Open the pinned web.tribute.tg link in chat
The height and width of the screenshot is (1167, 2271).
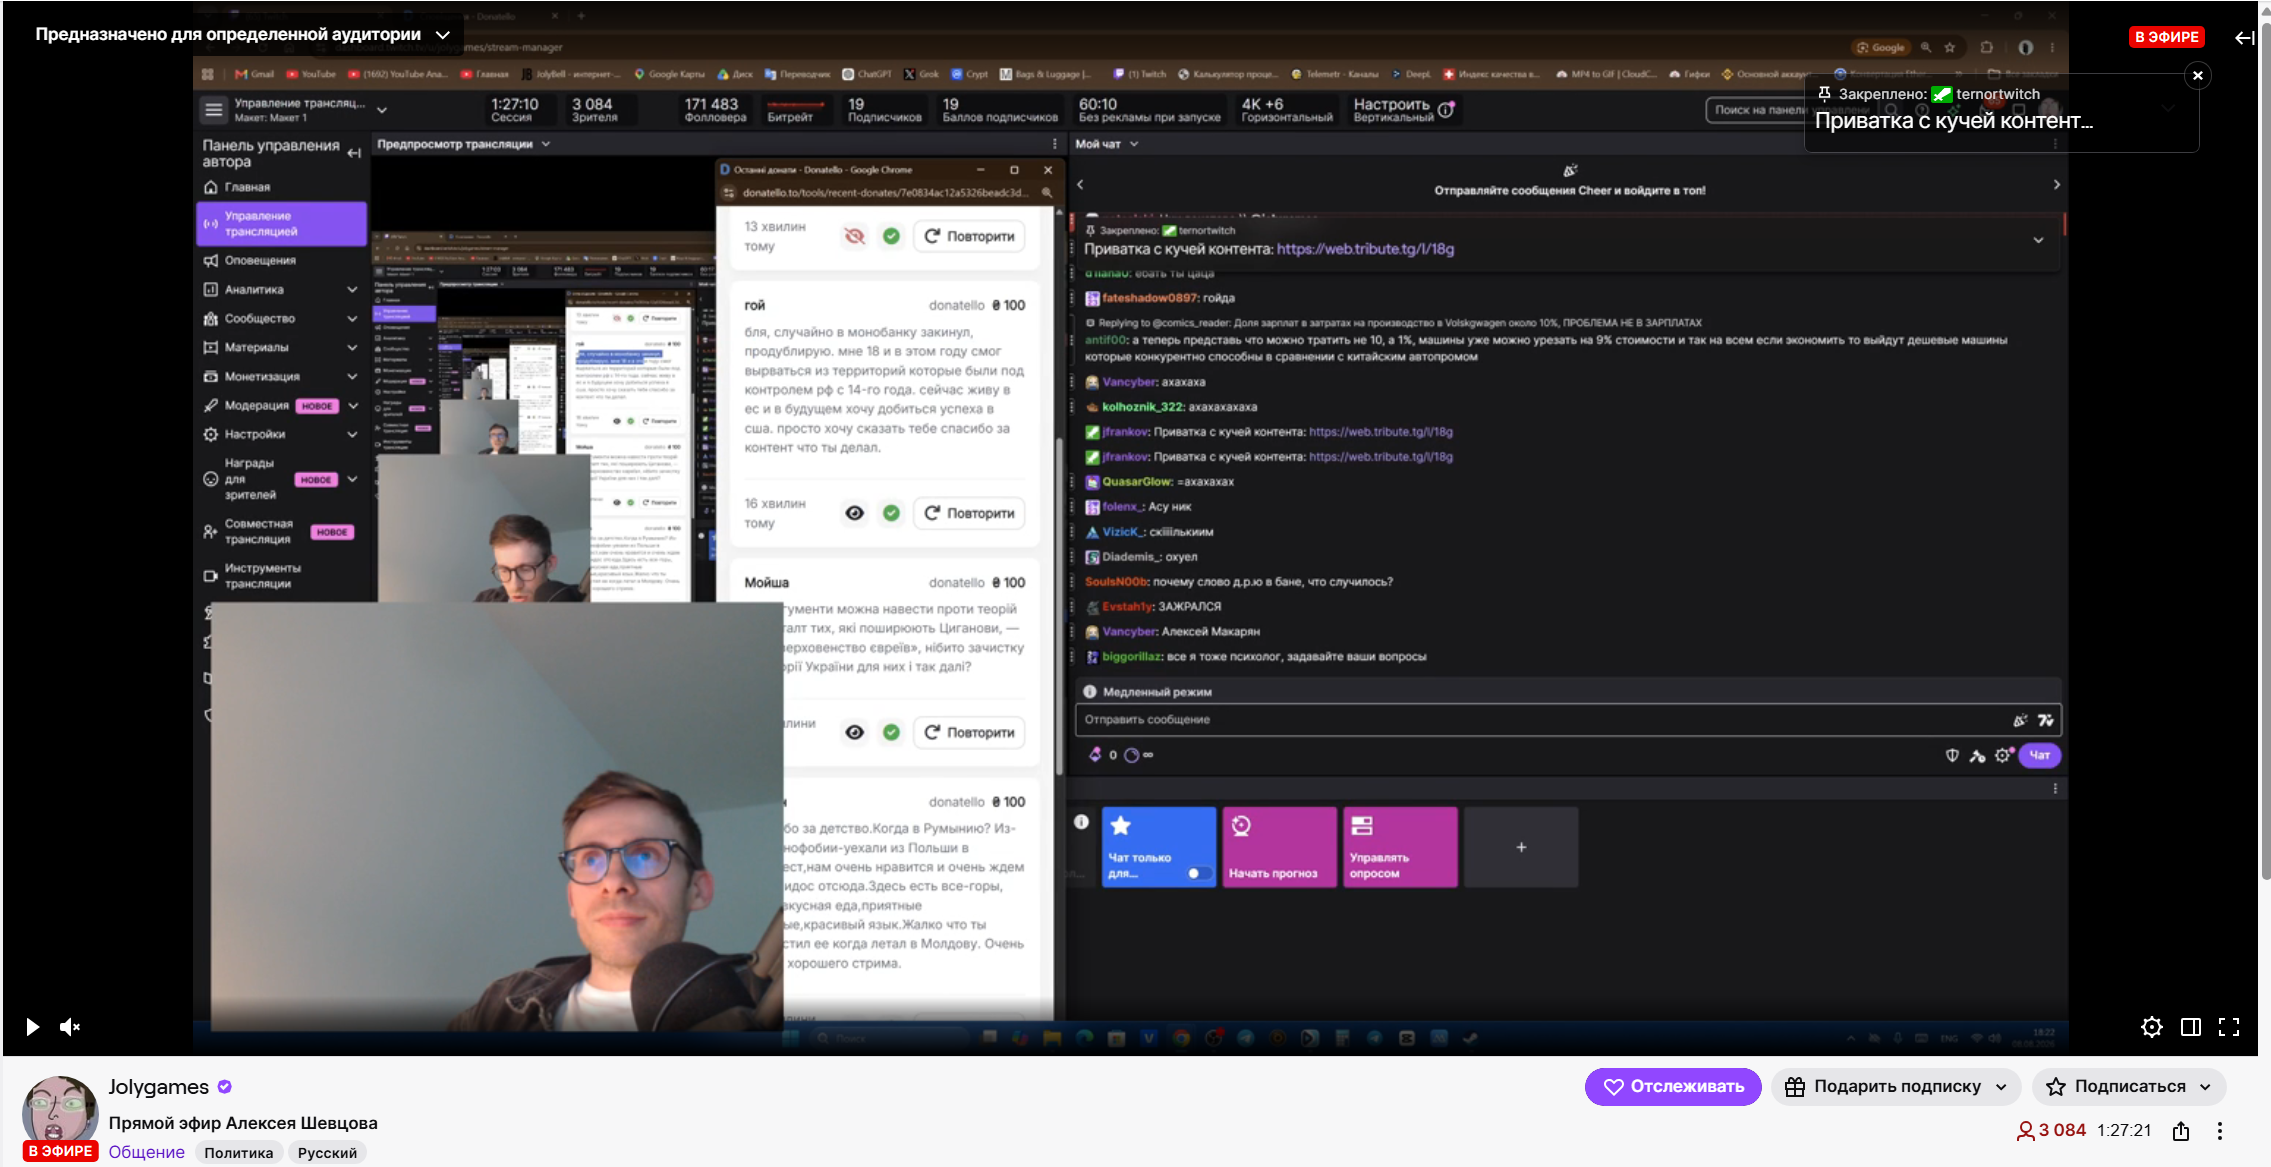pyautogui.click(x=1365, y=249)
